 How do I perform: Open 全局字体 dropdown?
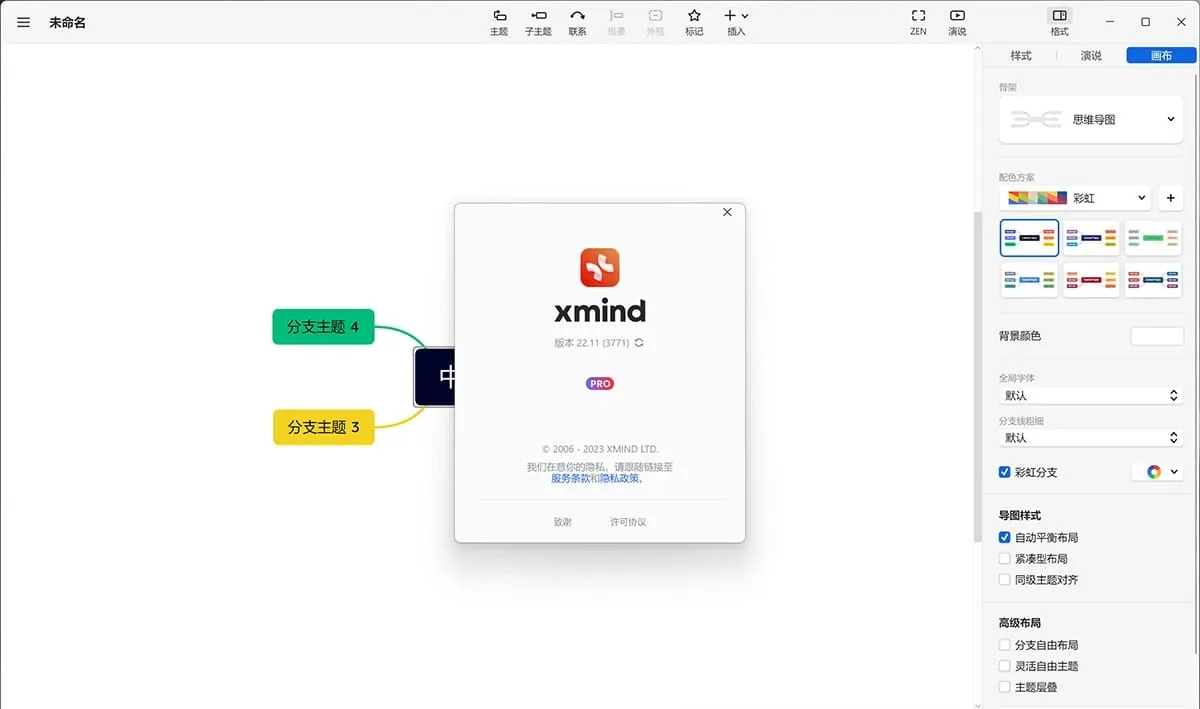point(1091,396)
